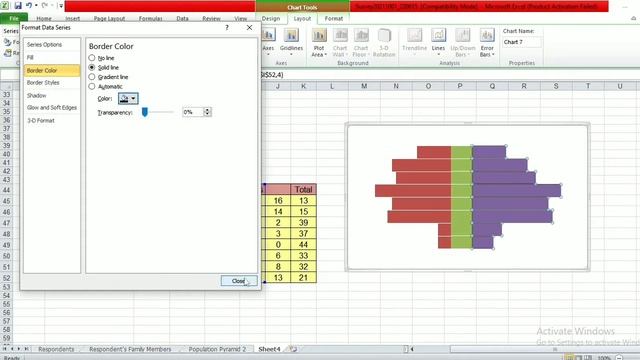
Task: Click the zoom out minus button
Action: coord(619,358)
